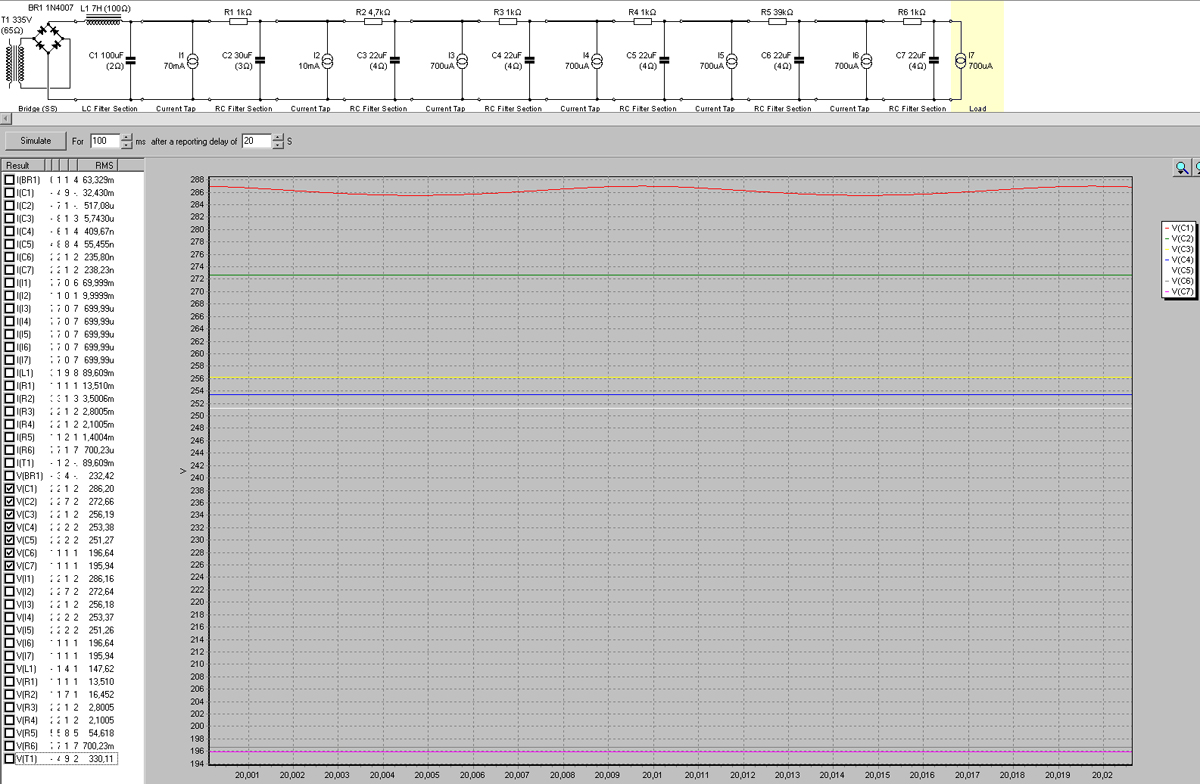Select current tap I4 700uA symbol

pyautogui.click(x=598, y=60)
